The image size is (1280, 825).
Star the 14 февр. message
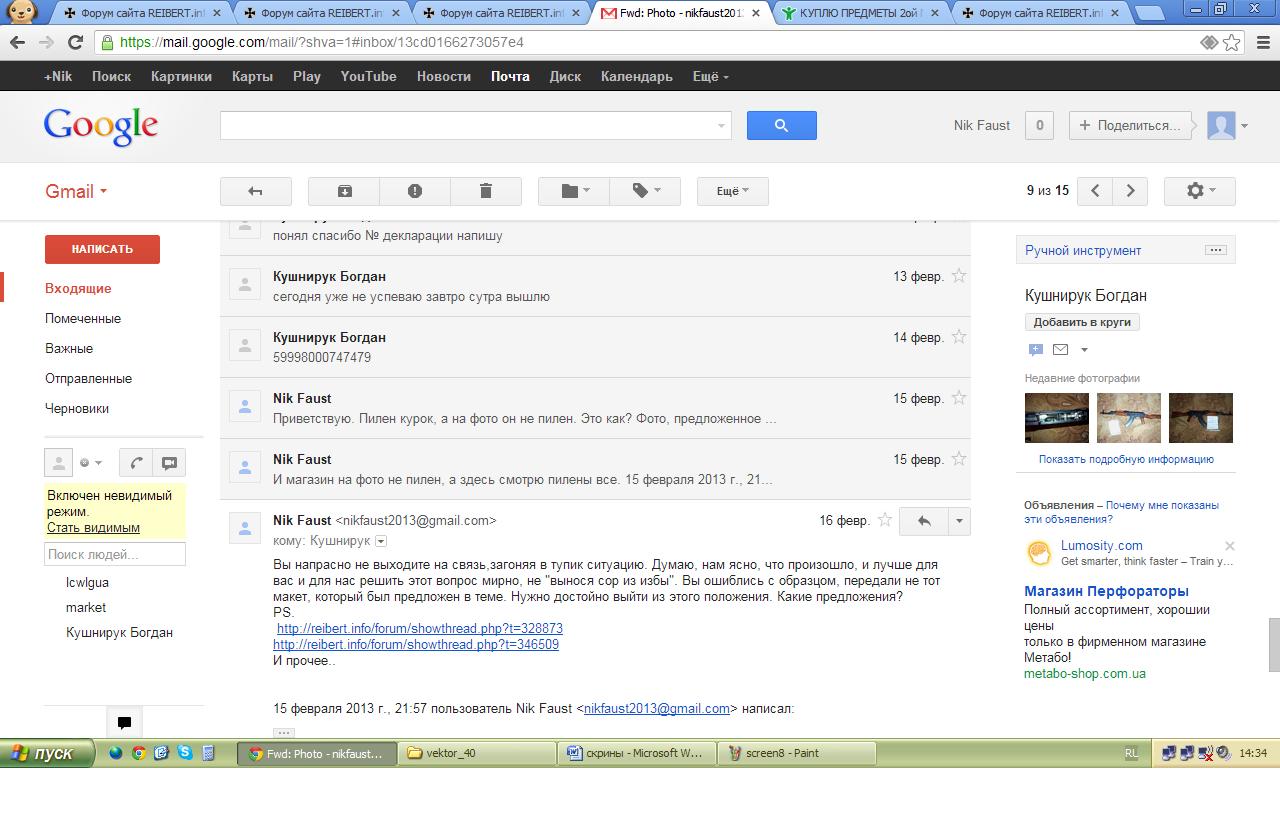click(959, 337)
